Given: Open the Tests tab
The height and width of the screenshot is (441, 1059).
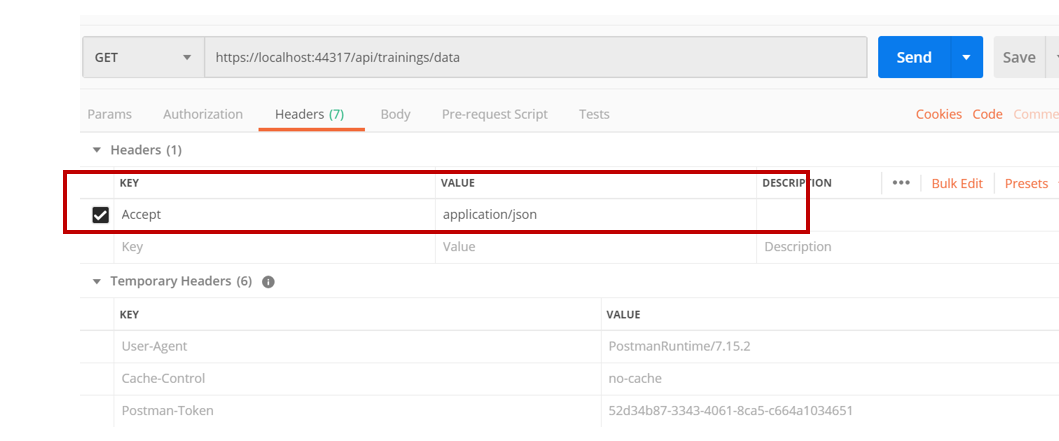Looking at the screenshot, I should (594, 114).
